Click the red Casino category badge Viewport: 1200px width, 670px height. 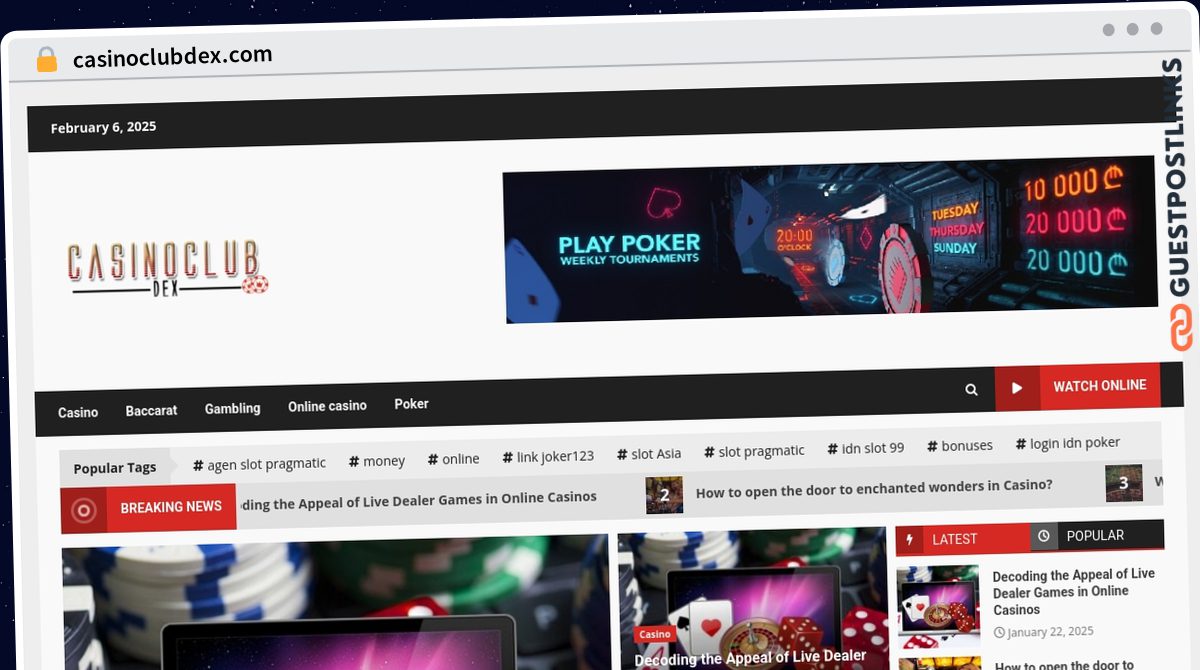pos(655,634)
